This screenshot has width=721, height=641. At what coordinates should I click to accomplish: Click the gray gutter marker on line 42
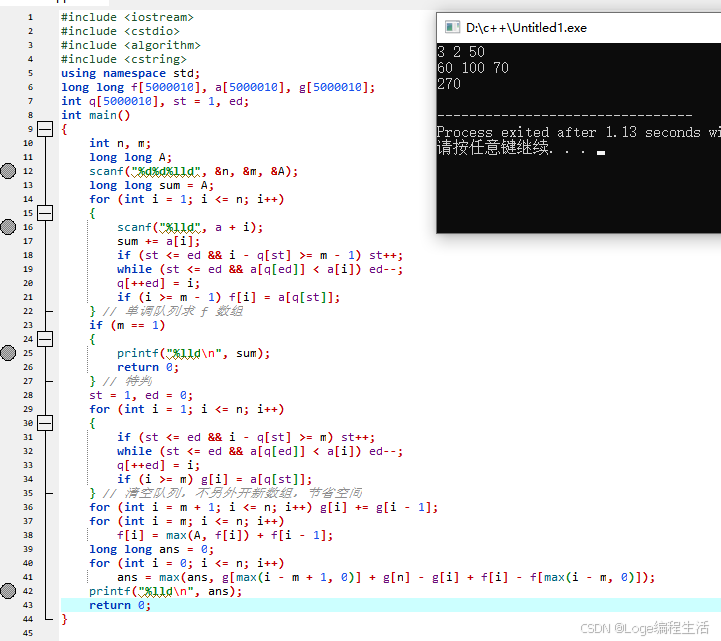8,591
